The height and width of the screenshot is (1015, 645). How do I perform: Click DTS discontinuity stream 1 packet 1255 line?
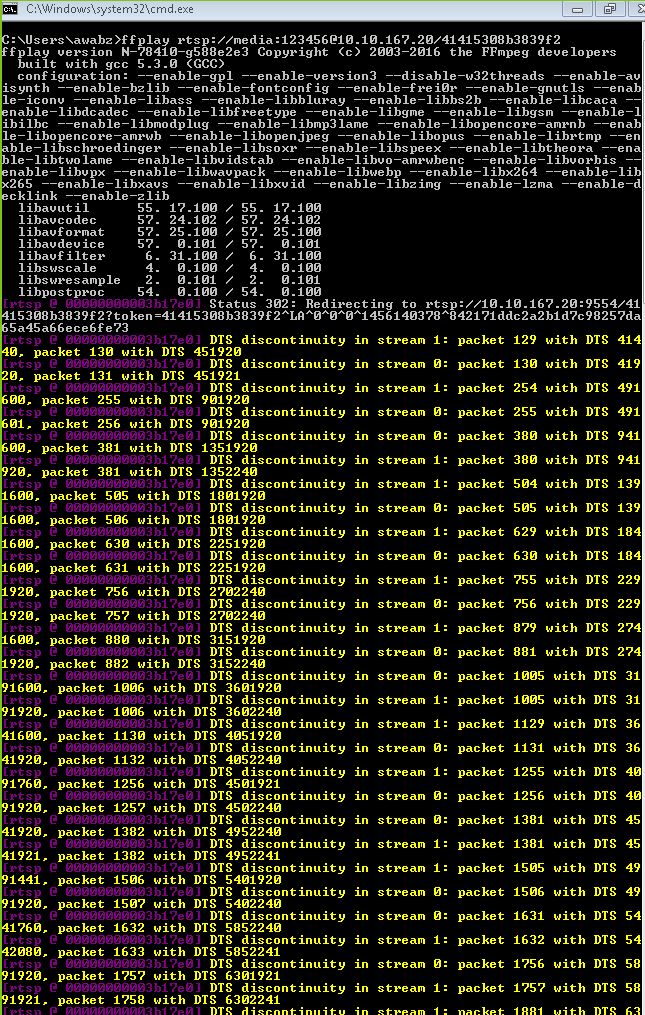pos(321,772)
